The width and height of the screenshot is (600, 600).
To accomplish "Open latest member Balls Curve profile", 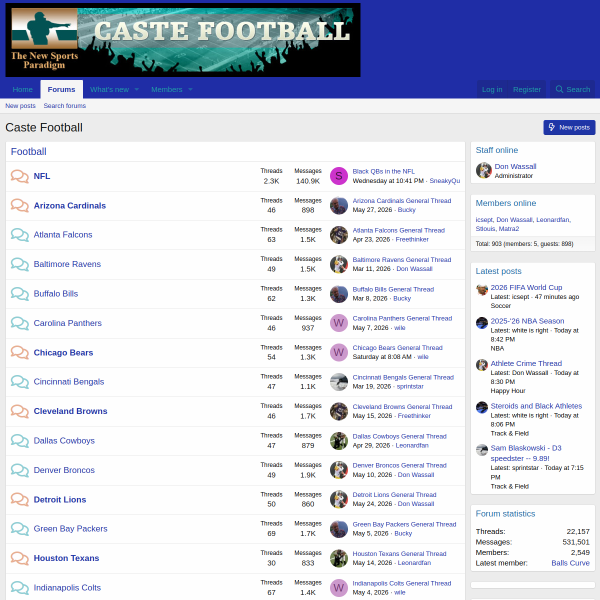I will pos(570,563).
